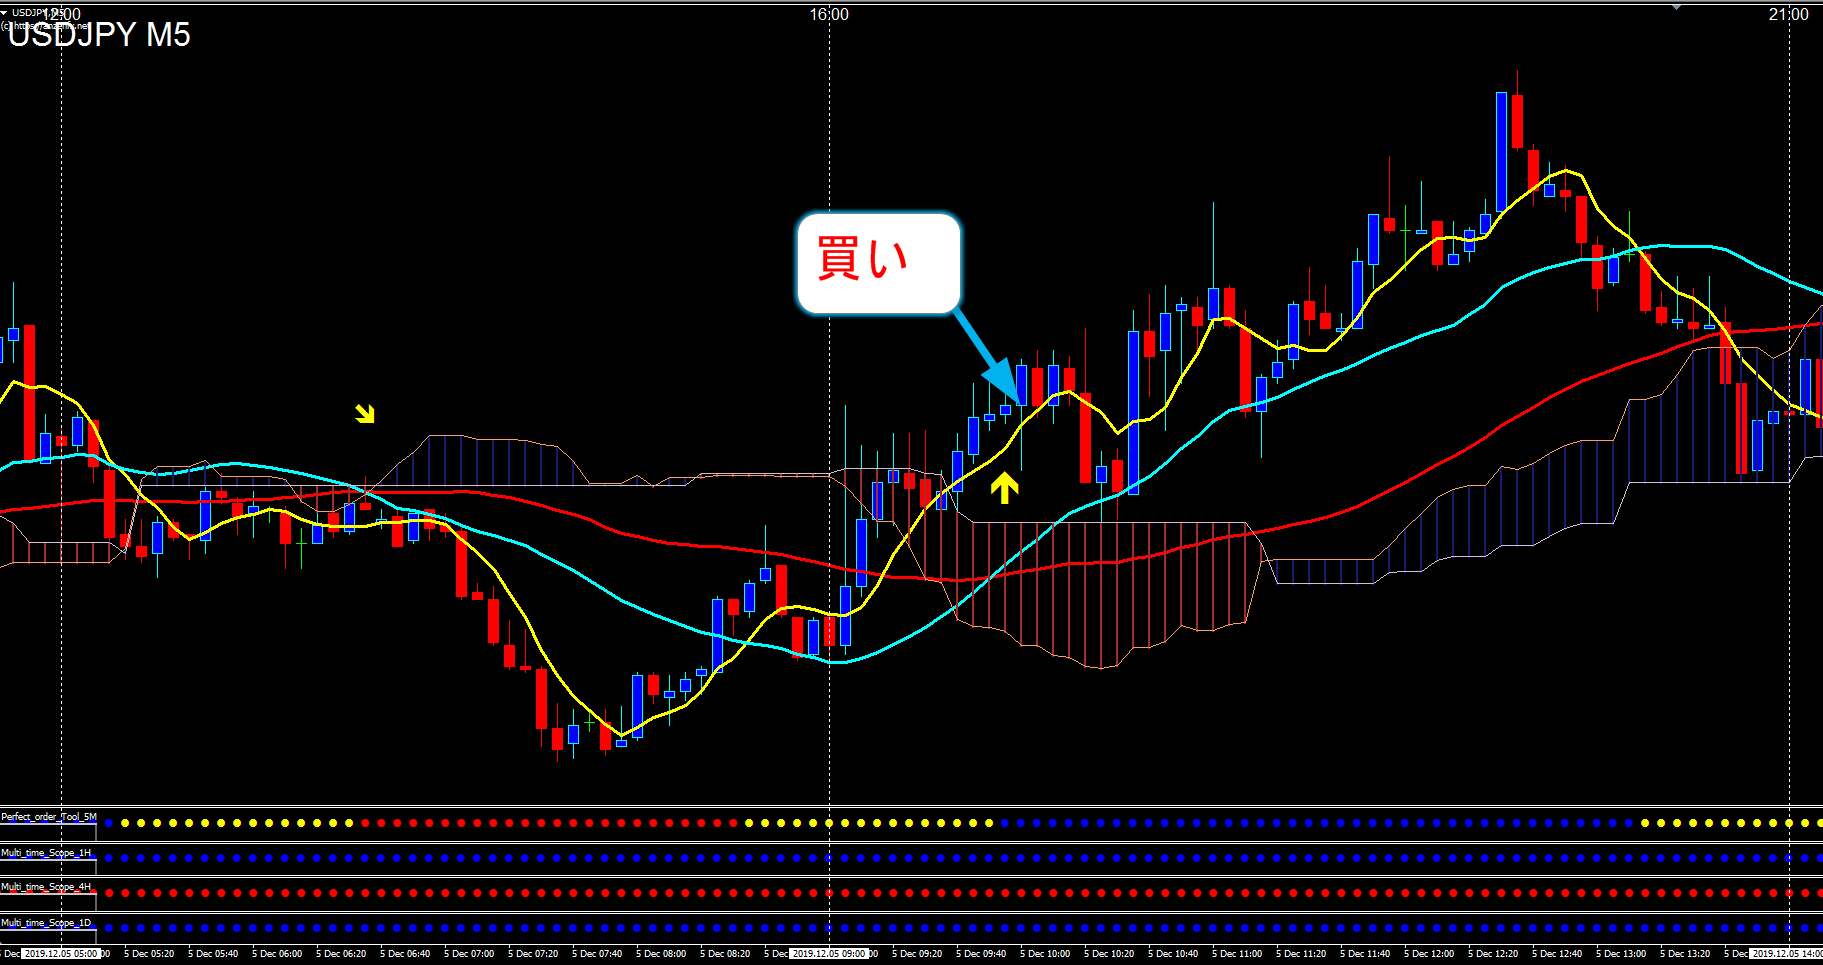Click the 5 Dec 05:20 time label

[x=149, y=954]
